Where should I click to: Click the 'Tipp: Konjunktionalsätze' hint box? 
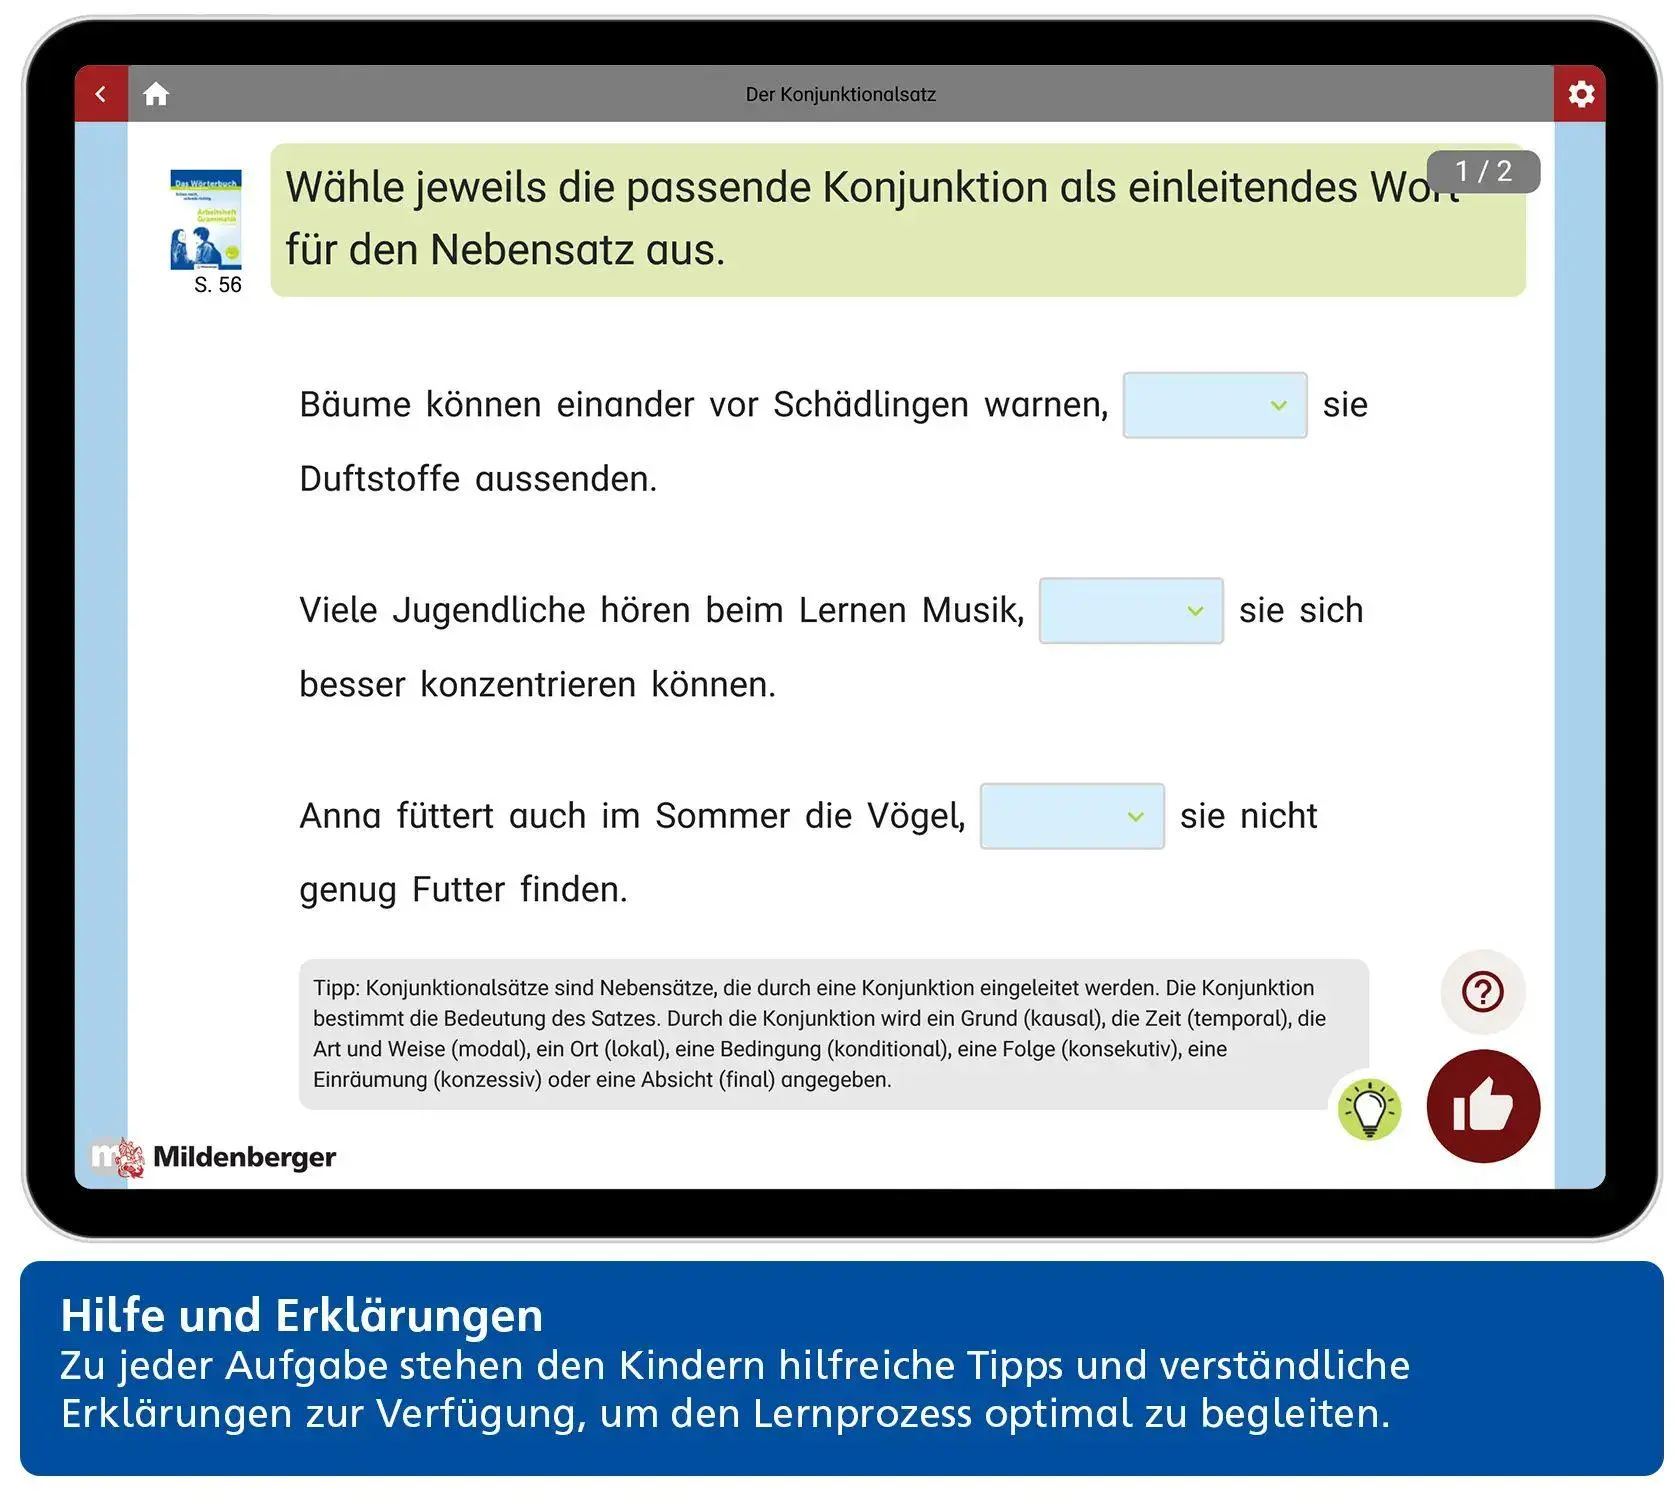[834, 1034]
